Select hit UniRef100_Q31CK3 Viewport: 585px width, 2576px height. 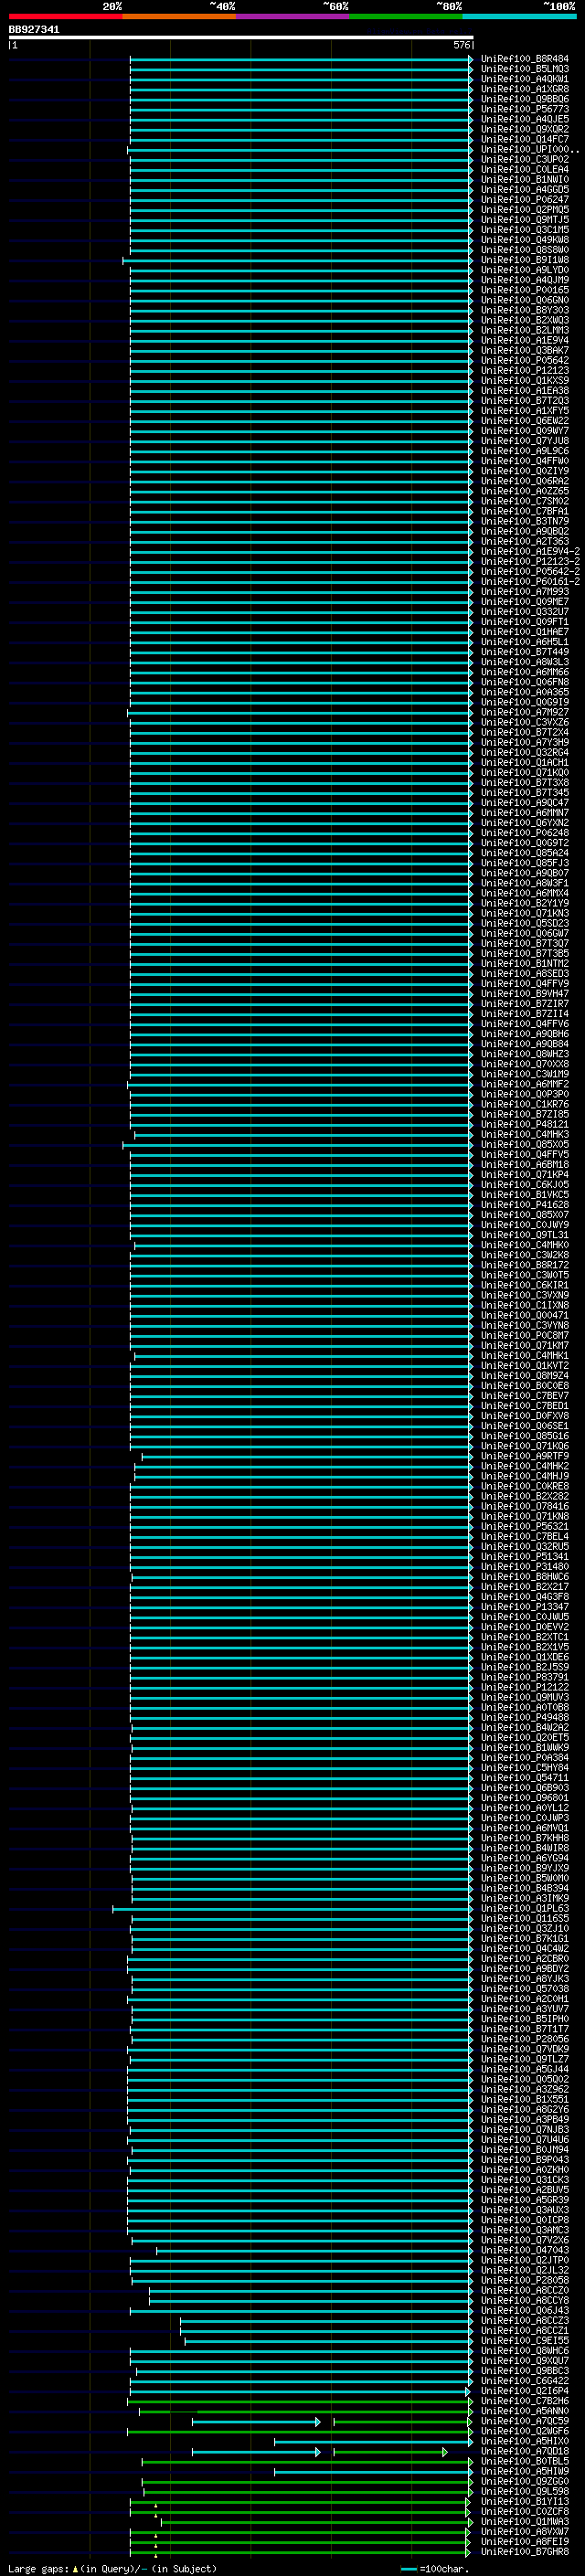coord(525,2180)
